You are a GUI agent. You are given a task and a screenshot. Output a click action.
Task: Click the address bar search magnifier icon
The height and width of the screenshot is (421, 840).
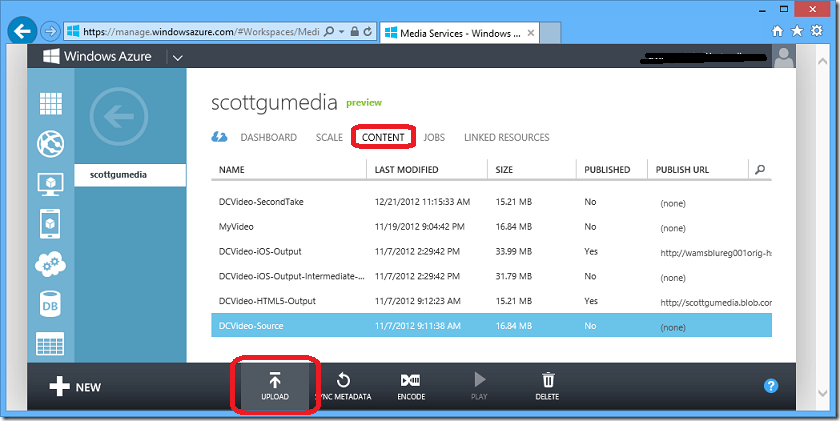coord(329,32)
